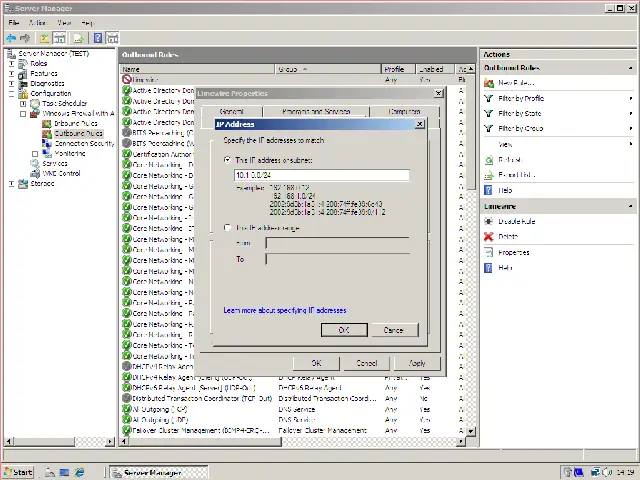640x480 pixels.
Task: Close the IP Address dialog
Action: point(420,124)
